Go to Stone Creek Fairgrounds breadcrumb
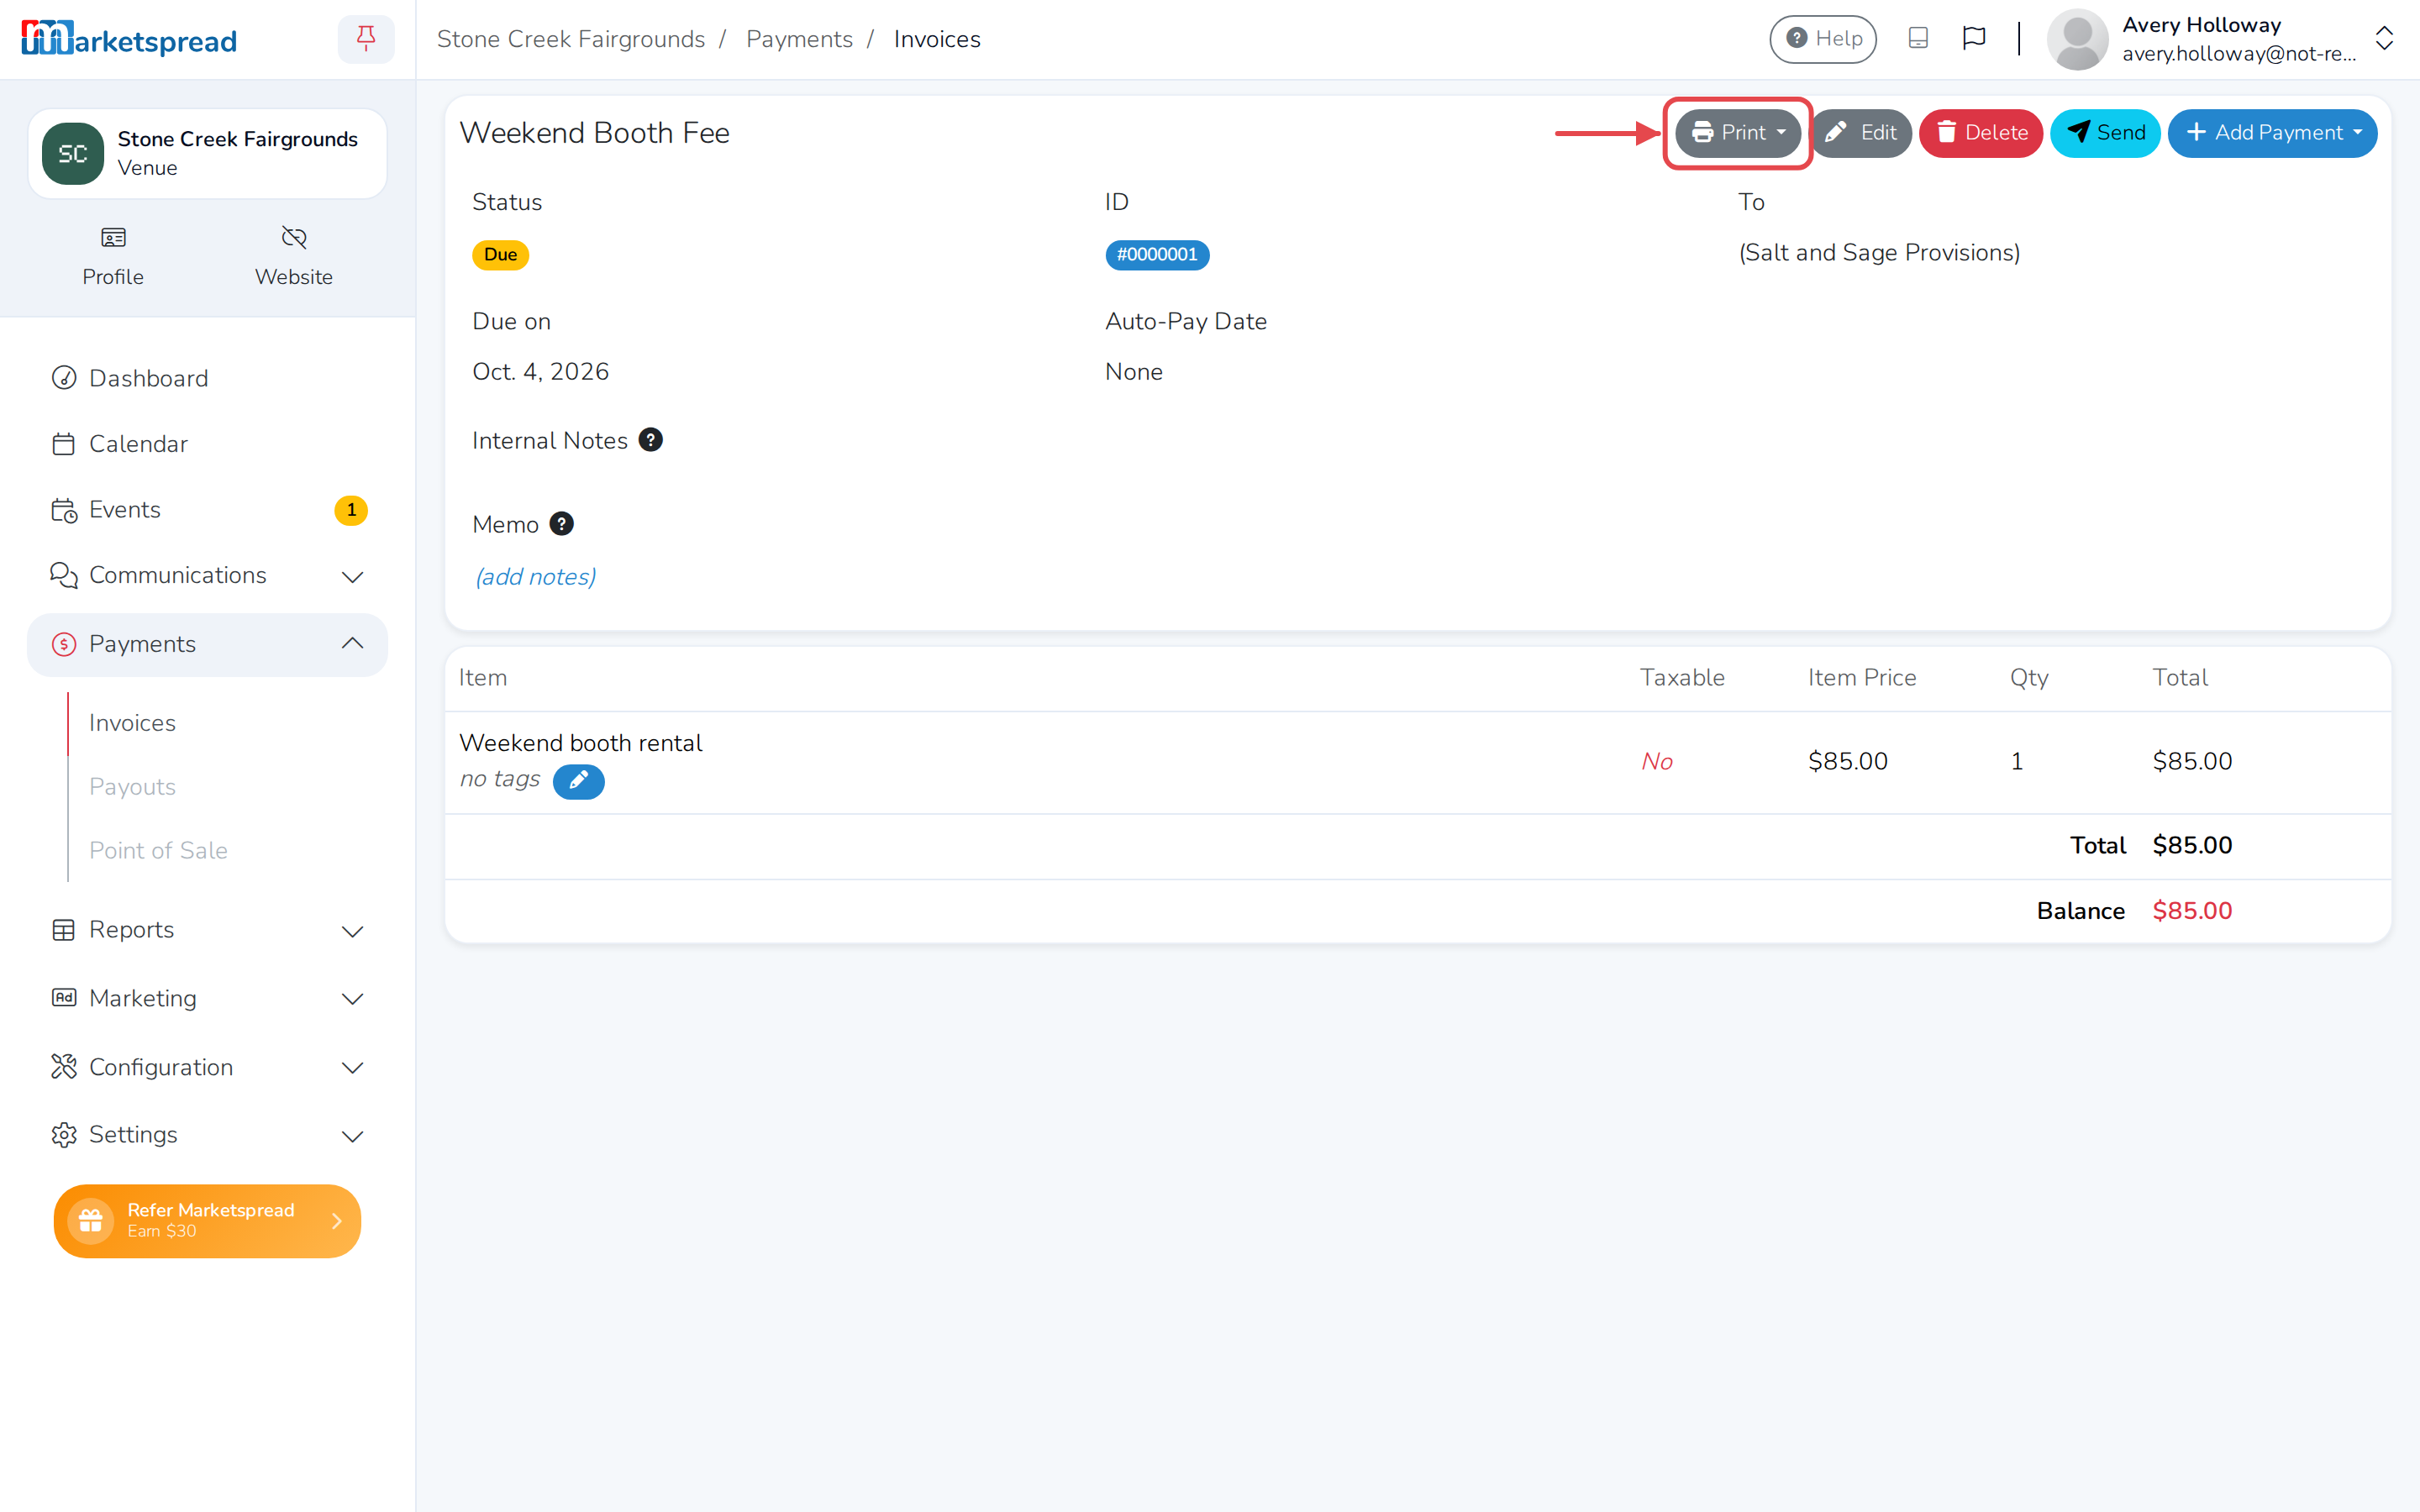 (570, 39)
